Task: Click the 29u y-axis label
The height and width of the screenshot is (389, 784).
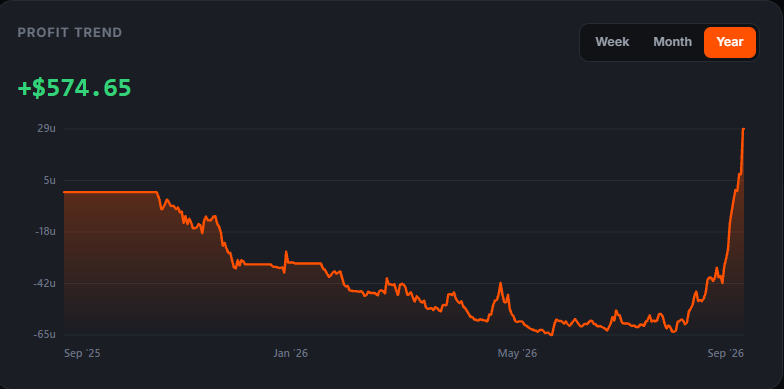Action: [46, 129]
